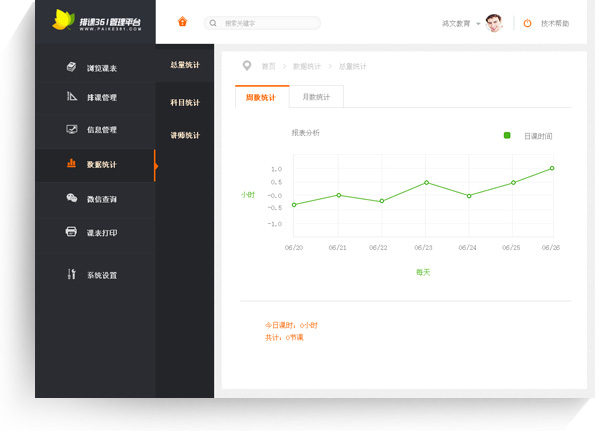Viewport: 596px width, 431px height.
Task: Click the orange home icon
Action: [182, 22]
